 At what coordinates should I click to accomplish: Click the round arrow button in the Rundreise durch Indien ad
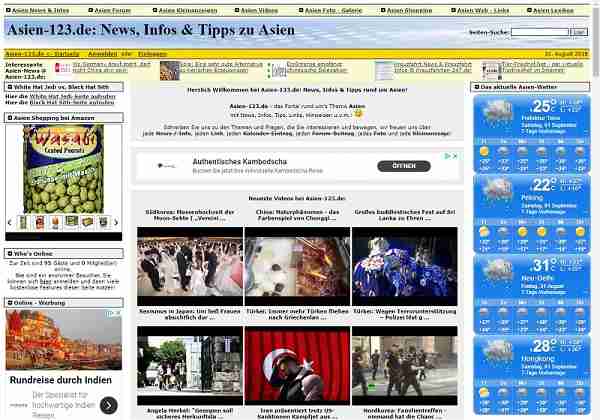(x=109, y=405)
